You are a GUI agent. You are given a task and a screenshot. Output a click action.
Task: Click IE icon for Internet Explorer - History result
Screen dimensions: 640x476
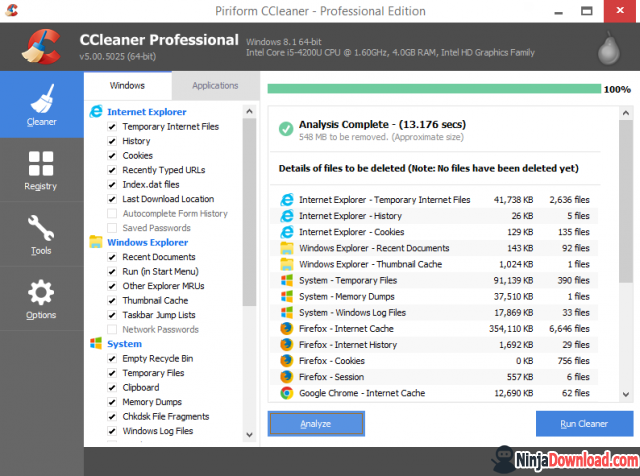[287, 216]
